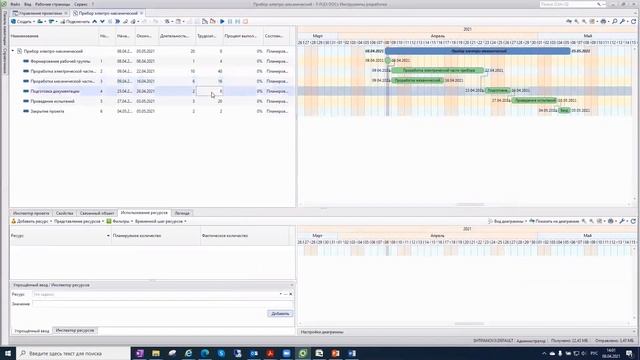Viewport: 640px width, 360px height.
Task: Click Показать на диаграмме button
Action: (x=554, y=221)
